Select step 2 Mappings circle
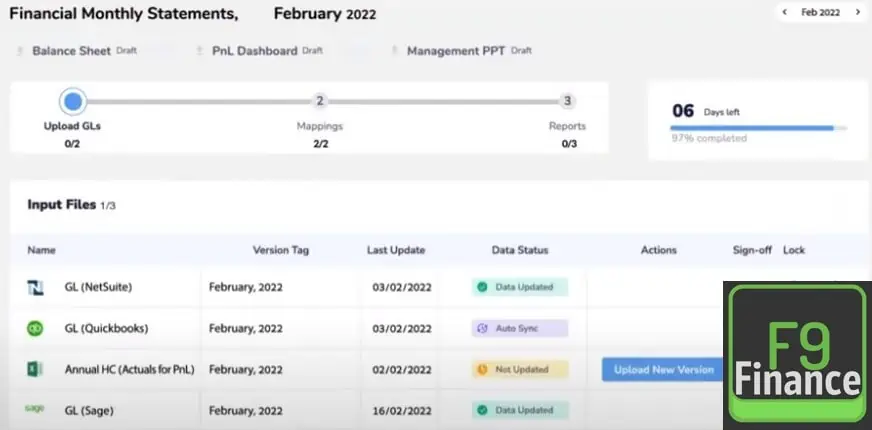This screenshot has width=872, height=430. click(319, 101)
